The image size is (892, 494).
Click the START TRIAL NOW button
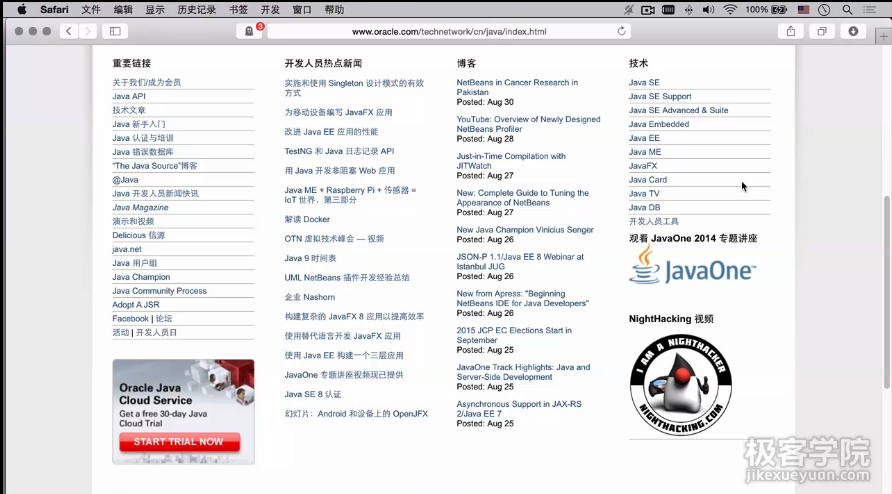(179, 442)
